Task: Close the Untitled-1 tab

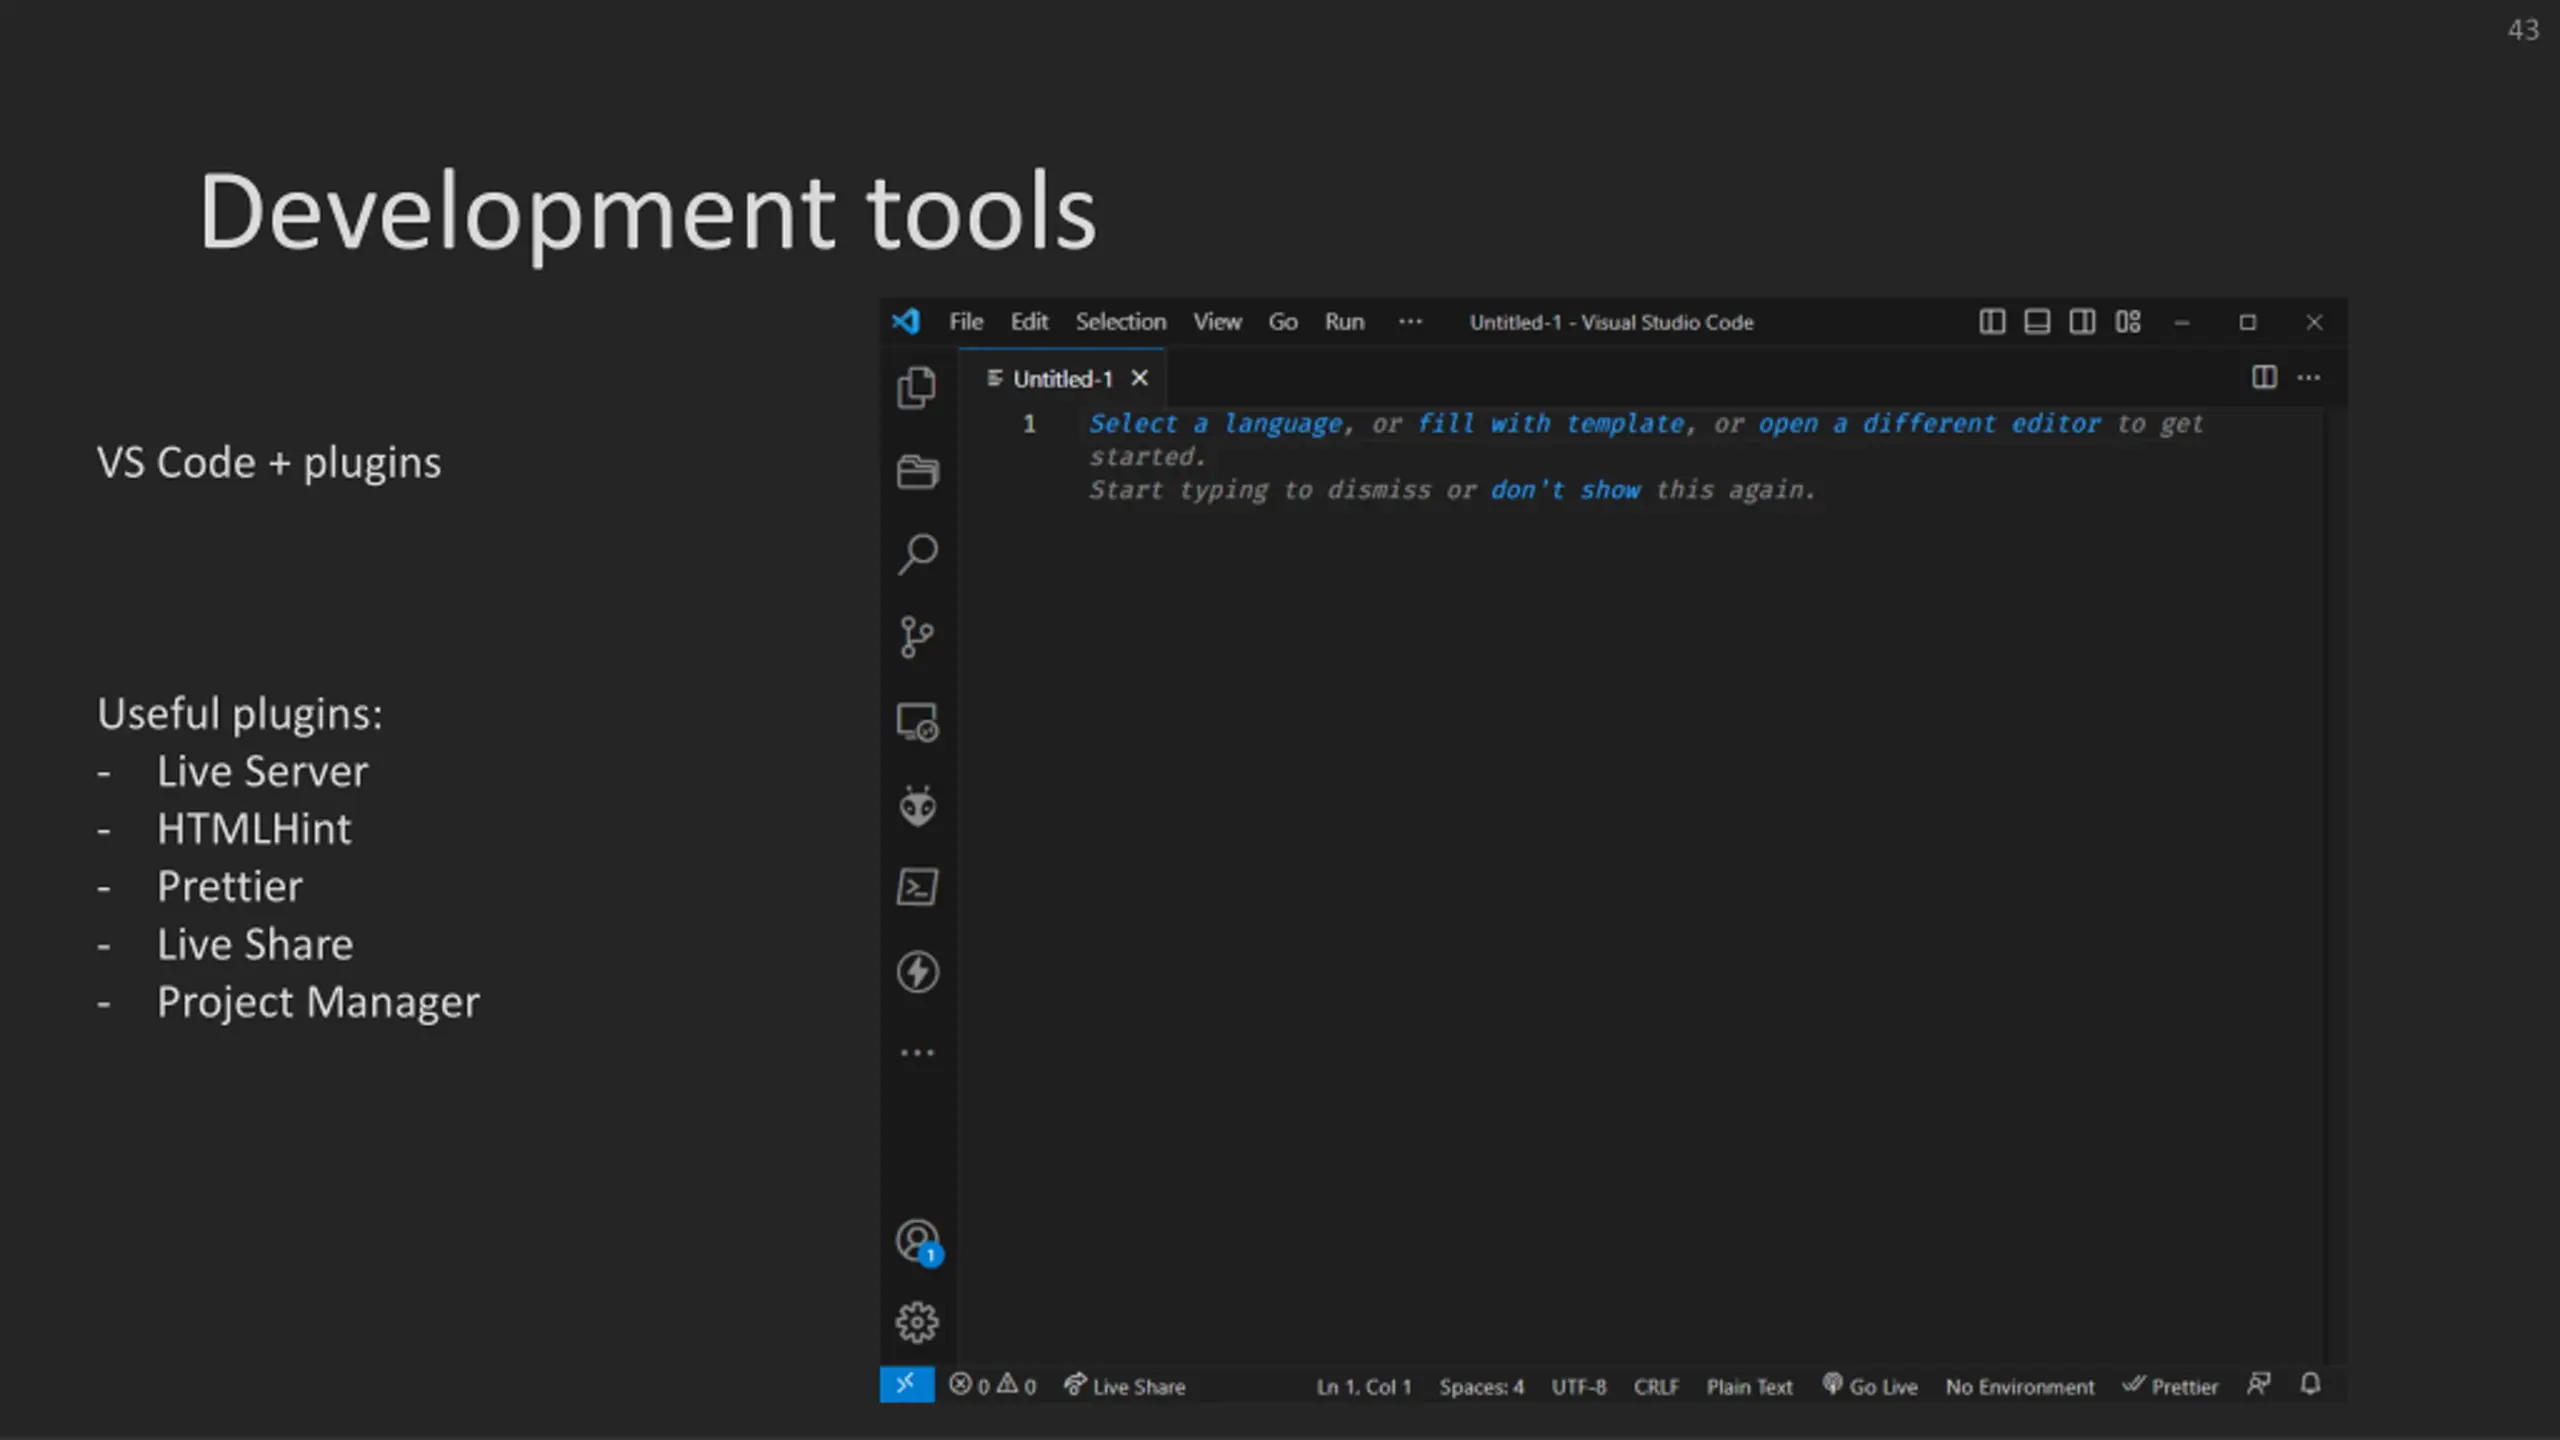Action: pyautogui.click(x=1139, y=378)
